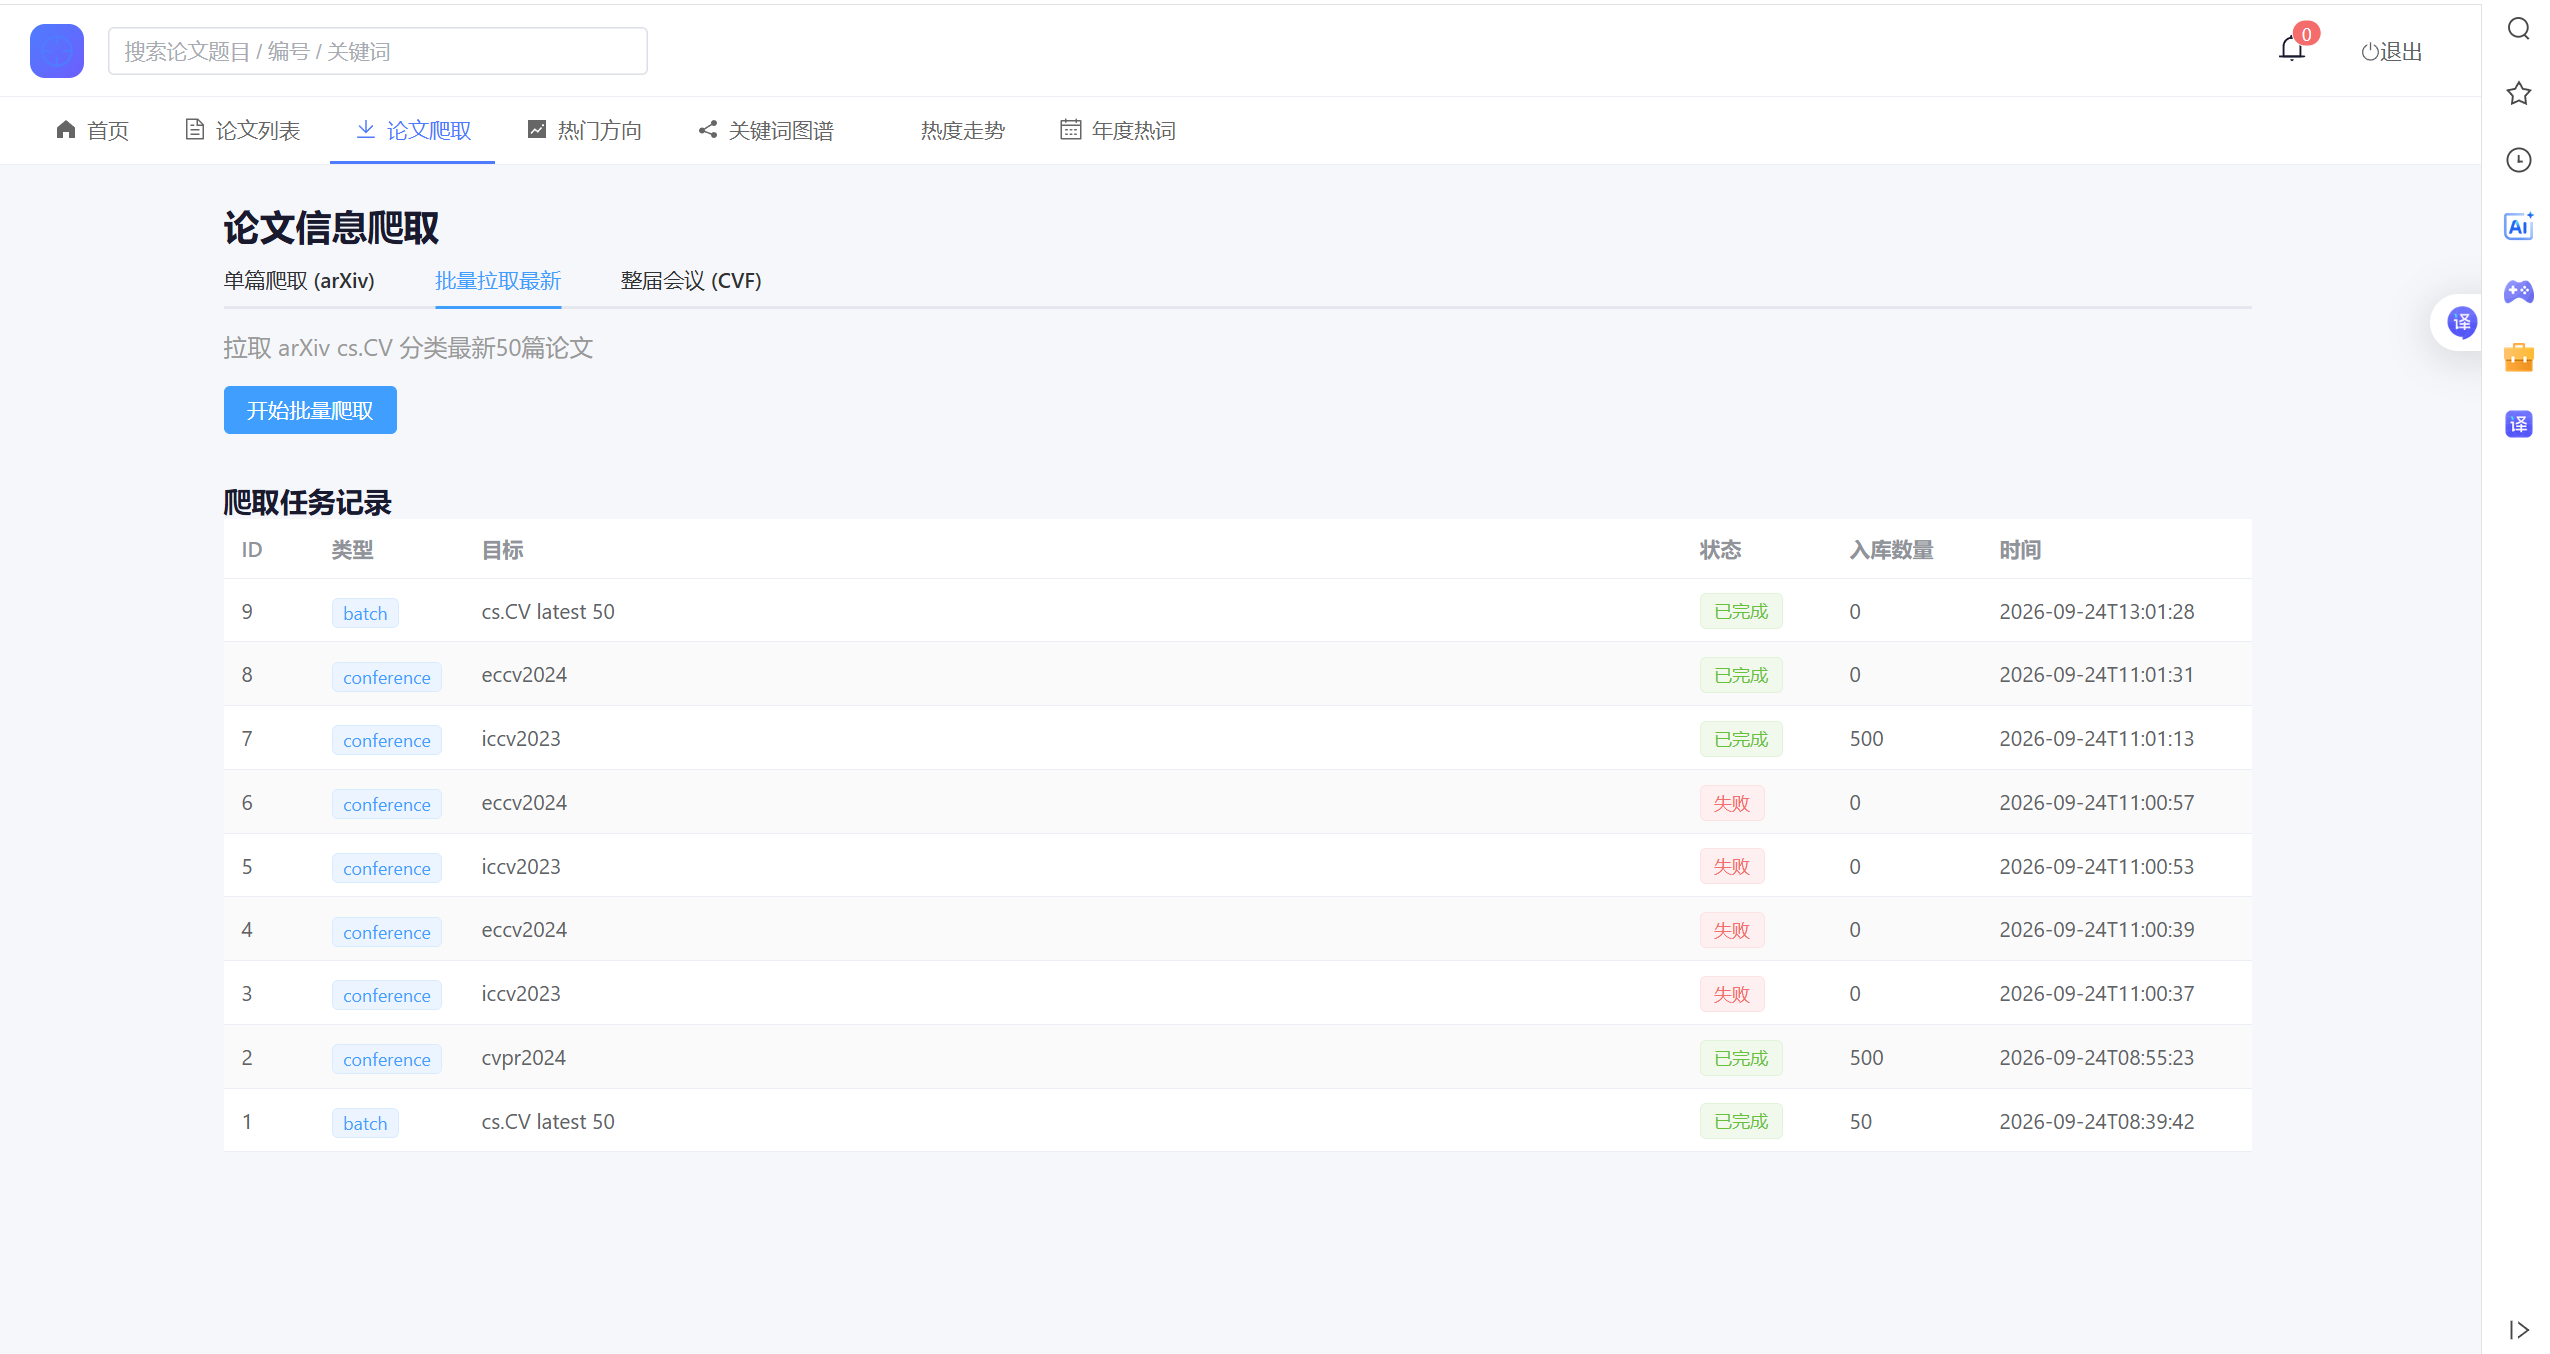Open the AI assistant sidebar icon
2550x1354 pixels.
click(2518, 226)
